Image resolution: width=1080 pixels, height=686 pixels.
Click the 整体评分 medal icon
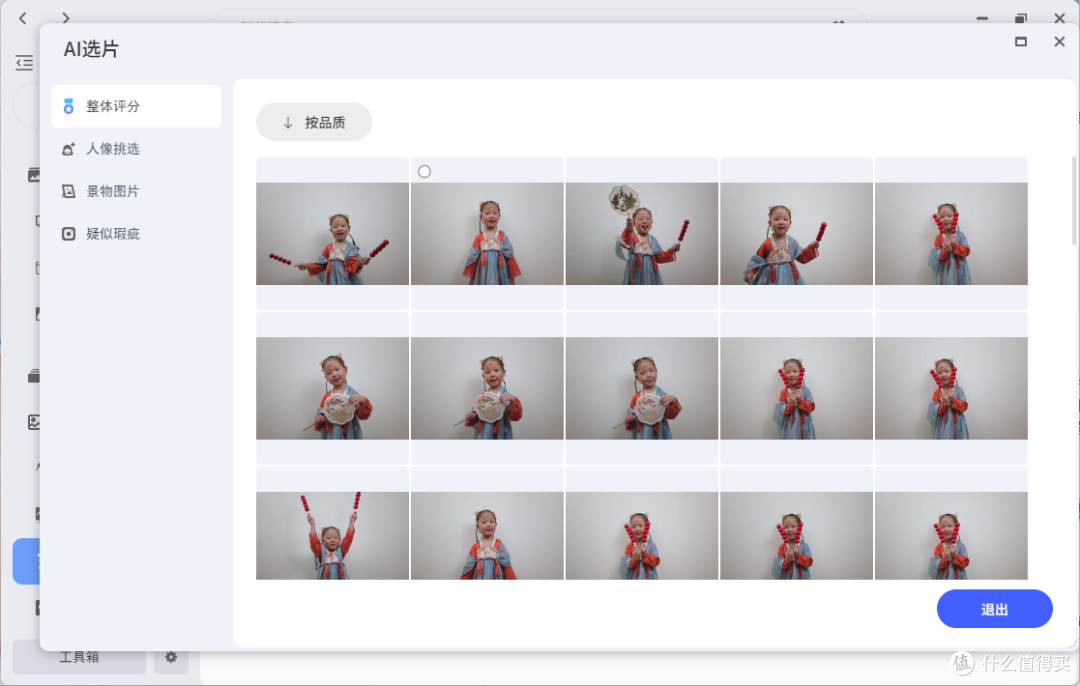tap(68, 106)
